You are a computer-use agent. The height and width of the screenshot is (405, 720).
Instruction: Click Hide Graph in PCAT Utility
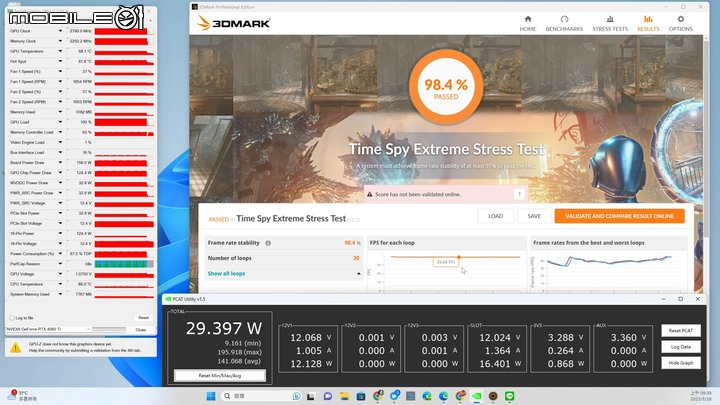[681, 363]
